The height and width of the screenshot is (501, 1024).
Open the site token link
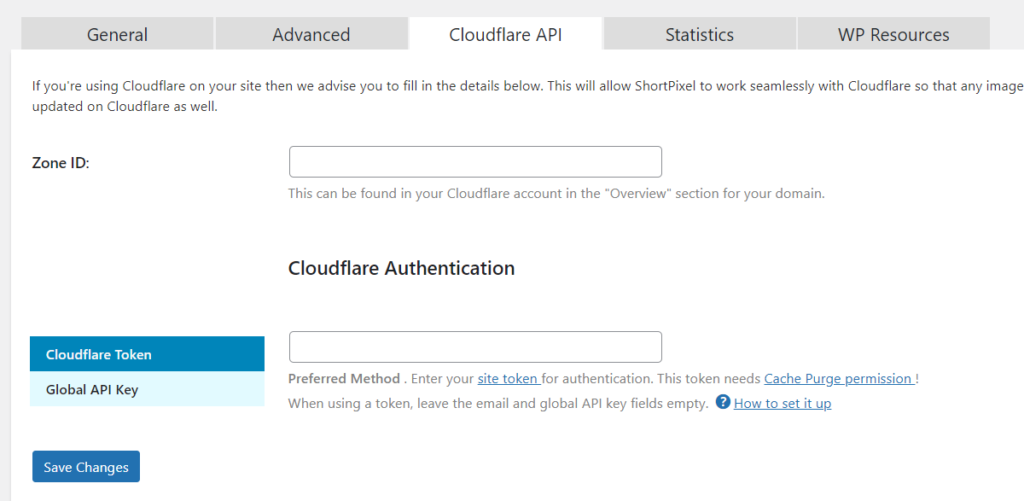point(509,379)
